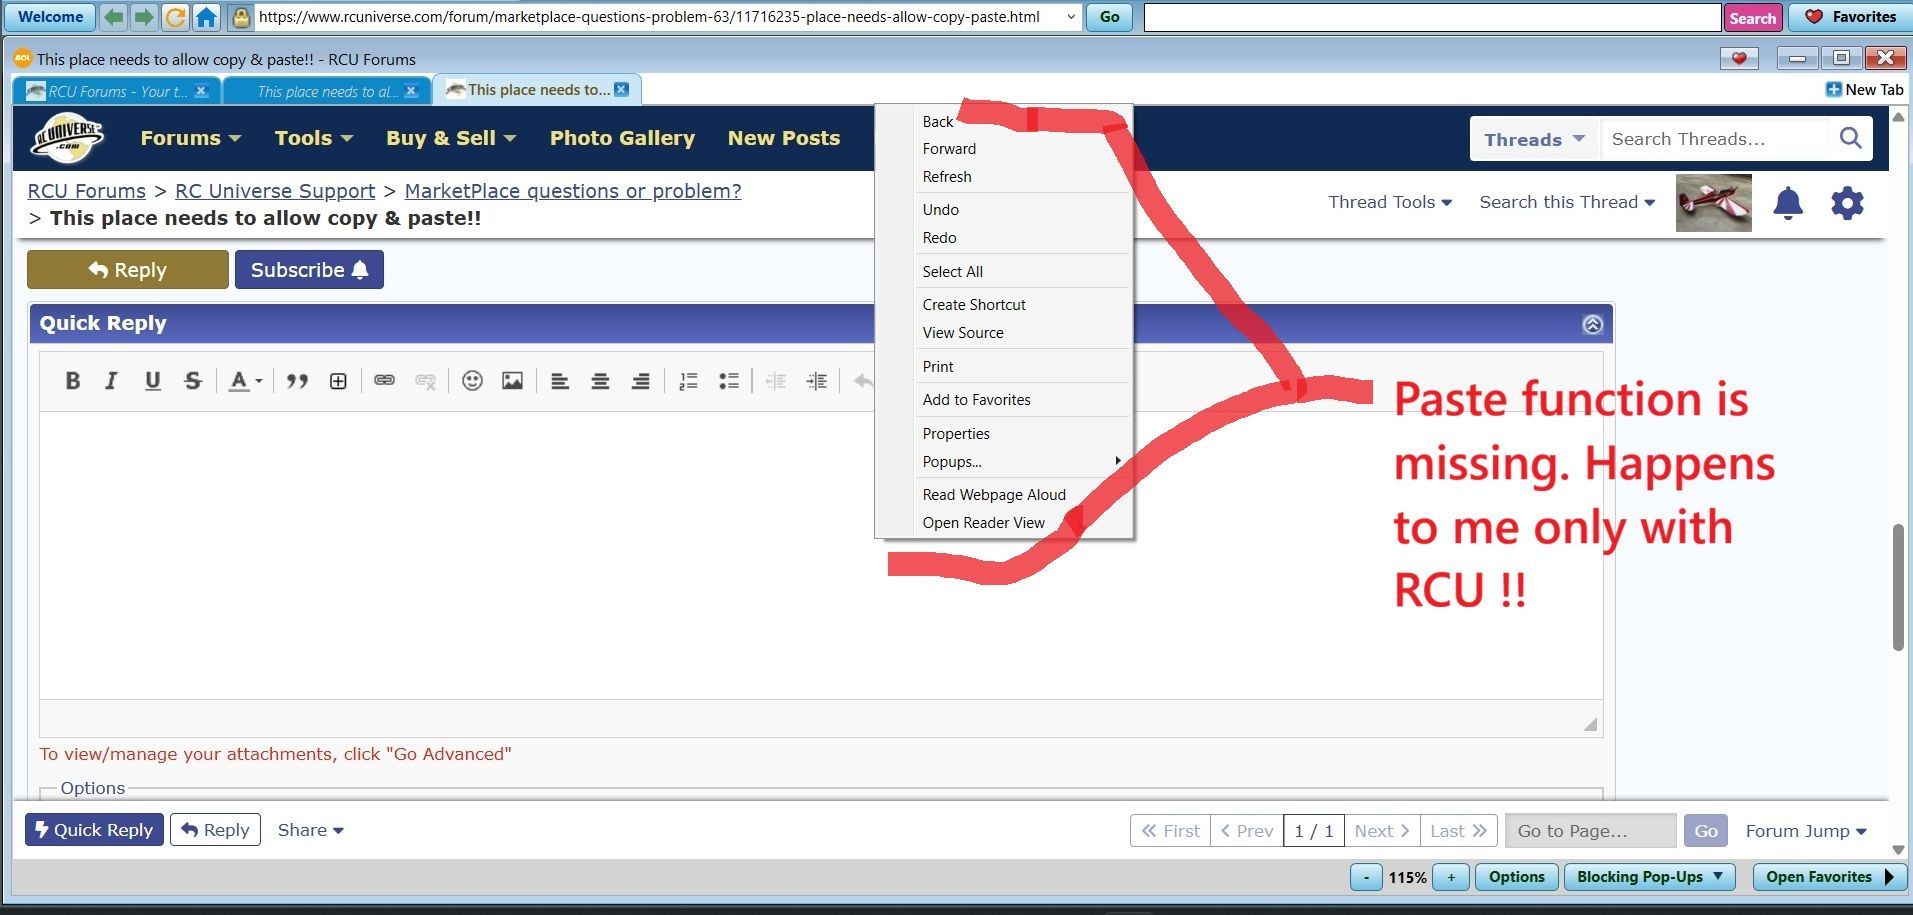Open the Forum Jump dropdown
Image resolution: width=1913 pixels, height=915 pixels.
click(x=1805, y=831)
